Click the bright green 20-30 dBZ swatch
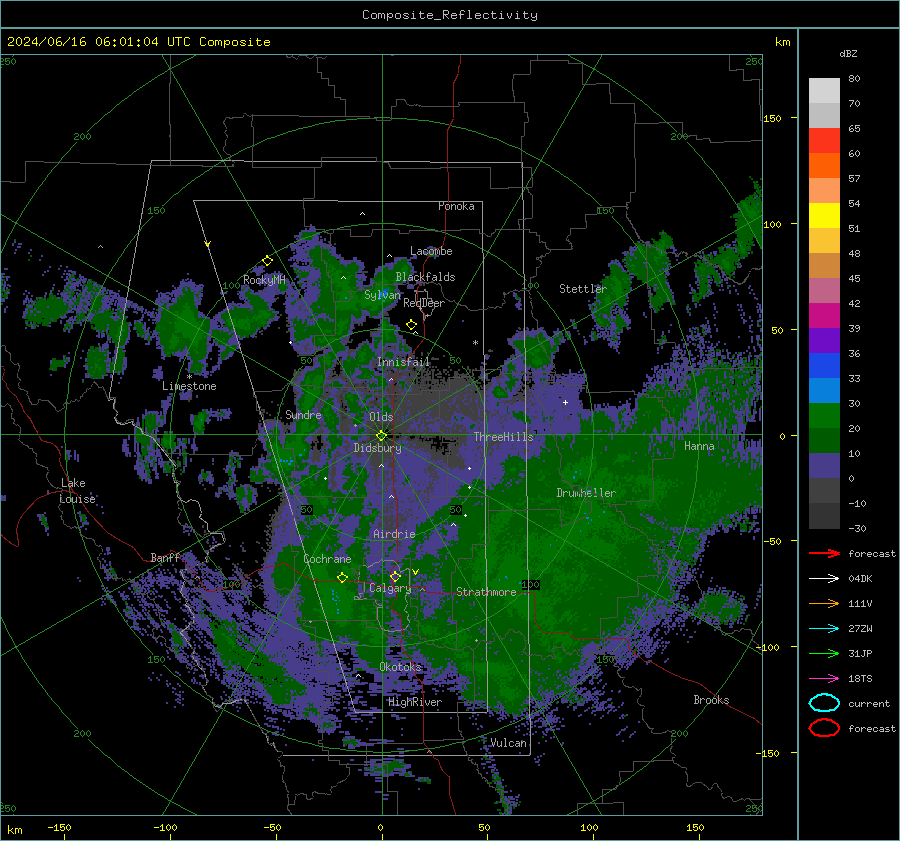 click(824, 416)
